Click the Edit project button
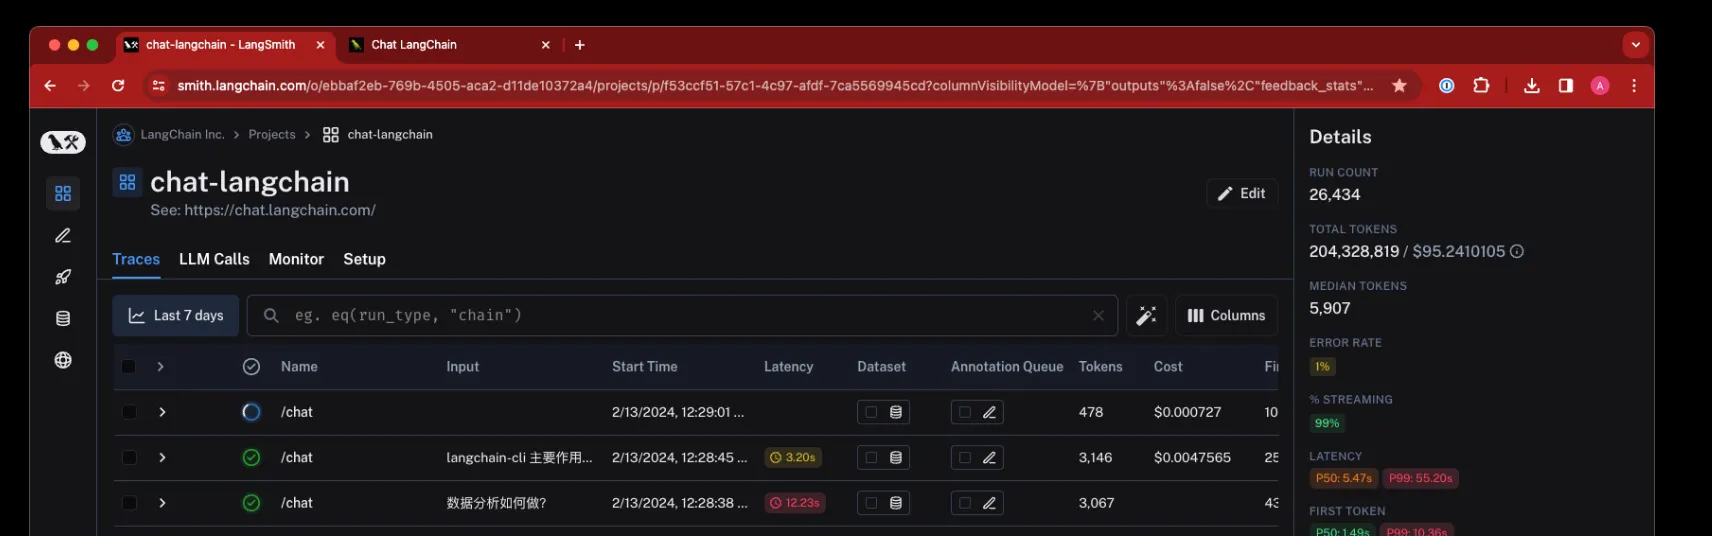The height and width of the screenshot is (536, 1712). pyautogui.click(x=1242, y=194)
